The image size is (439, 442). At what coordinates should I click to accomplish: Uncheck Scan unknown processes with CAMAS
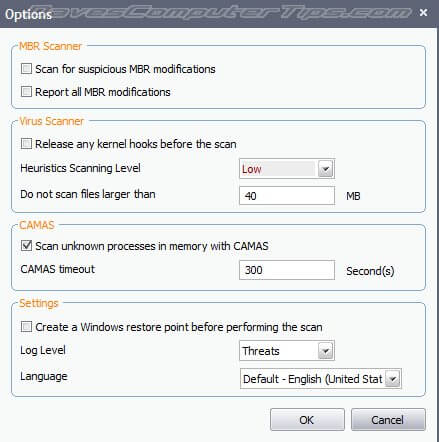click(x=26, y=246)
